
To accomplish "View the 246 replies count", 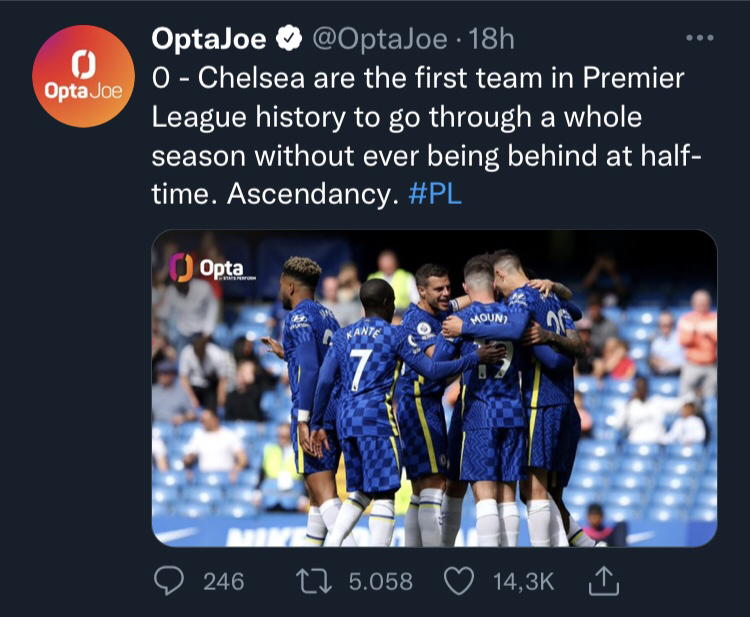I will [x=223, y=581].
